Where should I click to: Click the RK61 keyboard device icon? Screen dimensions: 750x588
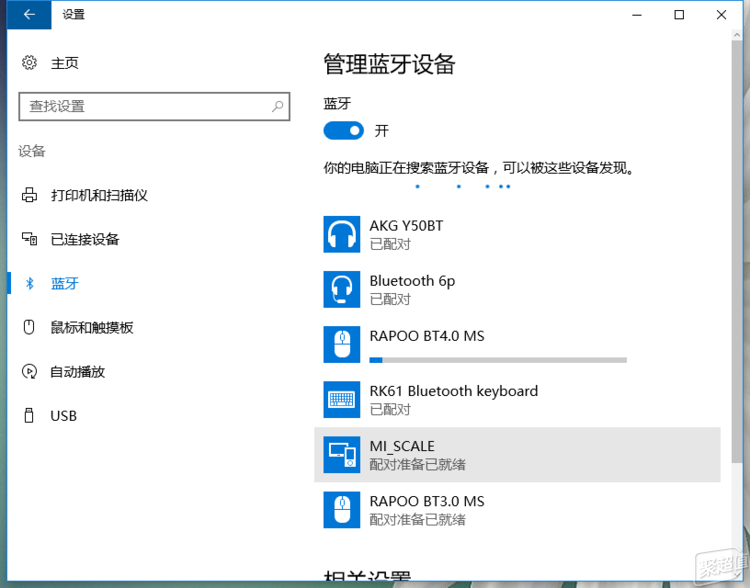[x=342, y=399]
